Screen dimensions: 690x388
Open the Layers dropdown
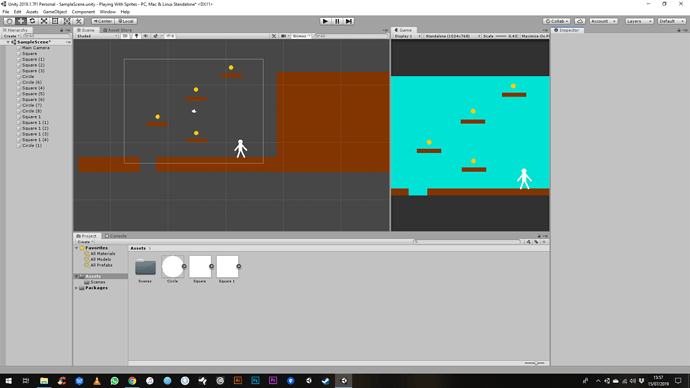(639, 21)
